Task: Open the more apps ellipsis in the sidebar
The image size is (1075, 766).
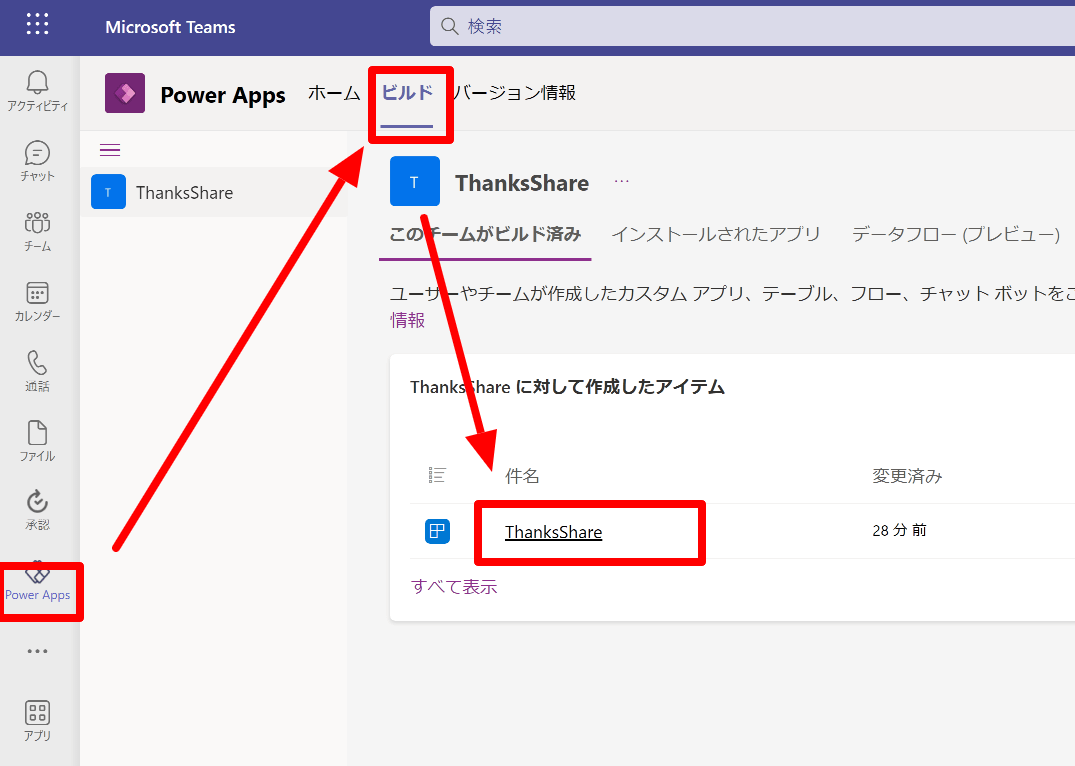Action: click(38, 651)
